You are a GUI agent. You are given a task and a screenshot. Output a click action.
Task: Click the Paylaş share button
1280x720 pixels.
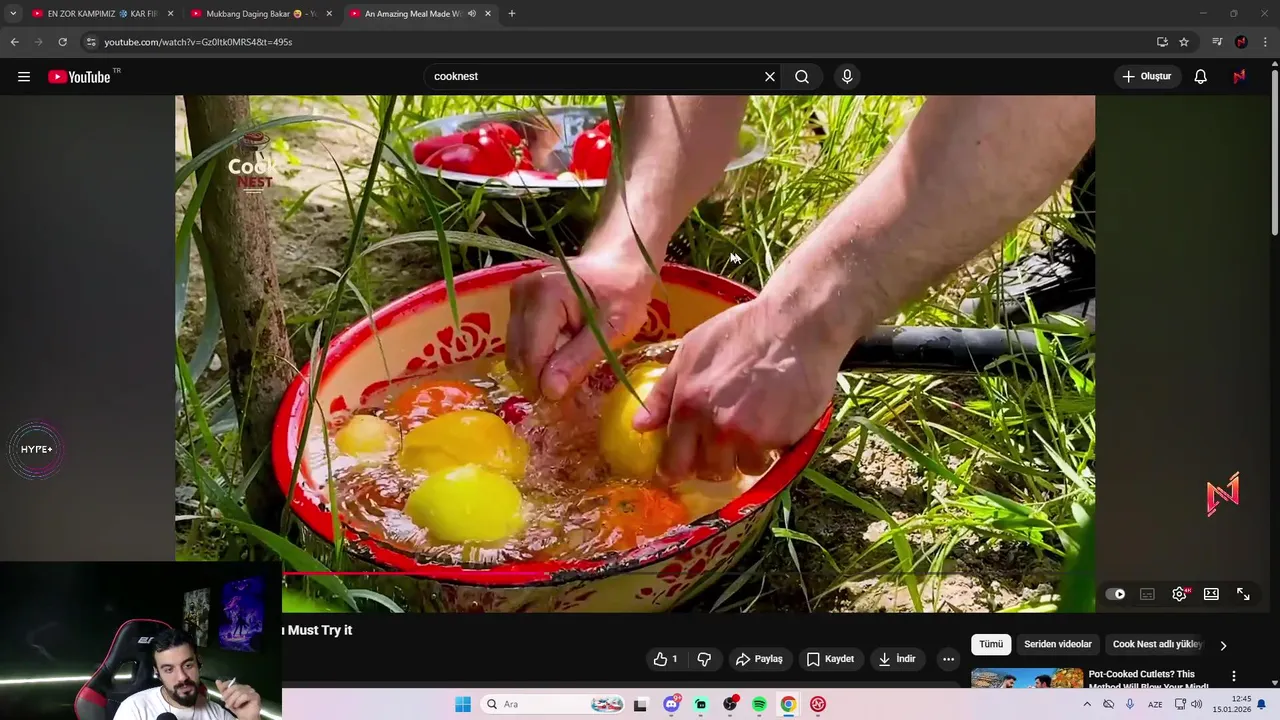(759, 659)
